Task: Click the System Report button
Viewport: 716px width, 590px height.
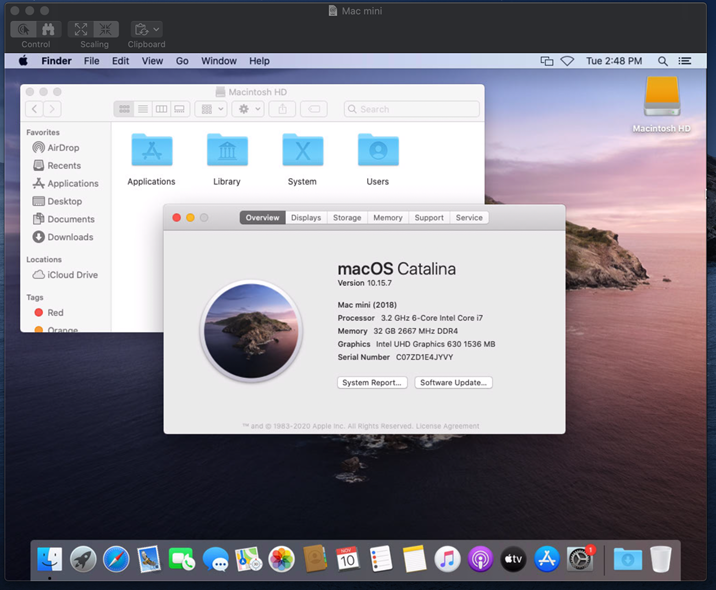Action: 372,382
